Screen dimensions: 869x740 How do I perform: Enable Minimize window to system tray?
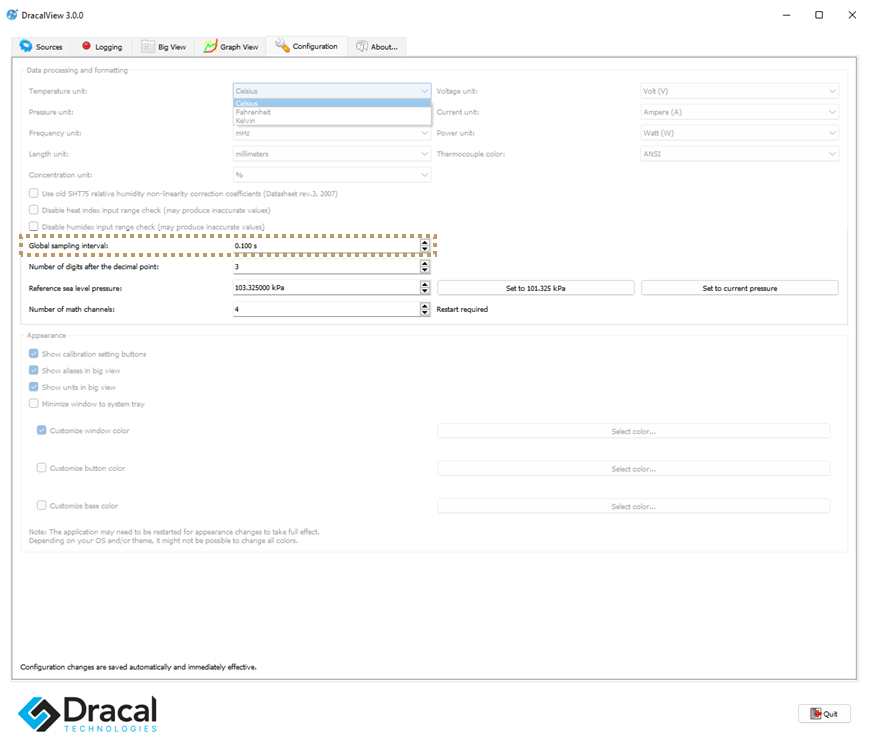[34, 404]
